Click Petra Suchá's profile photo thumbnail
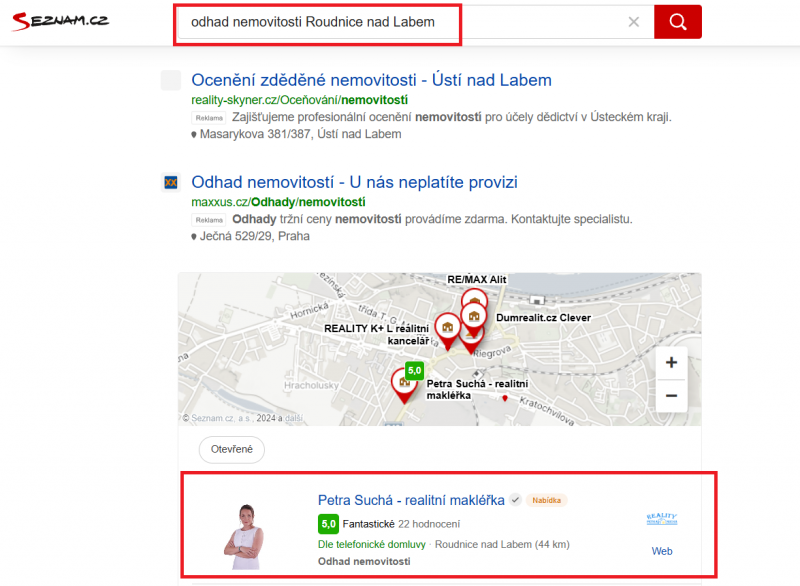Image resolution: width=800 pixels, height=586 pixels. tap(244, 537)
